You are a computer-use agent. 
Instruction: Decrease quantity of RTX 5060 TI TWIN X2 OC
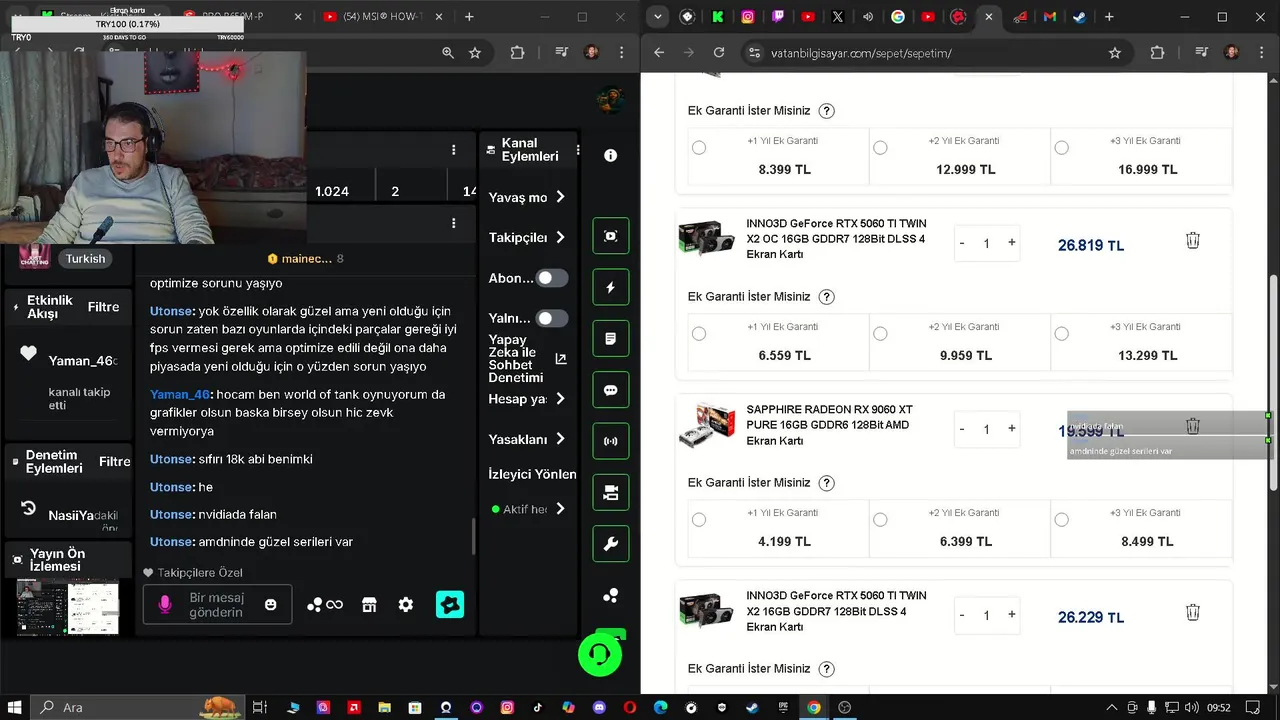coord(962,243)
